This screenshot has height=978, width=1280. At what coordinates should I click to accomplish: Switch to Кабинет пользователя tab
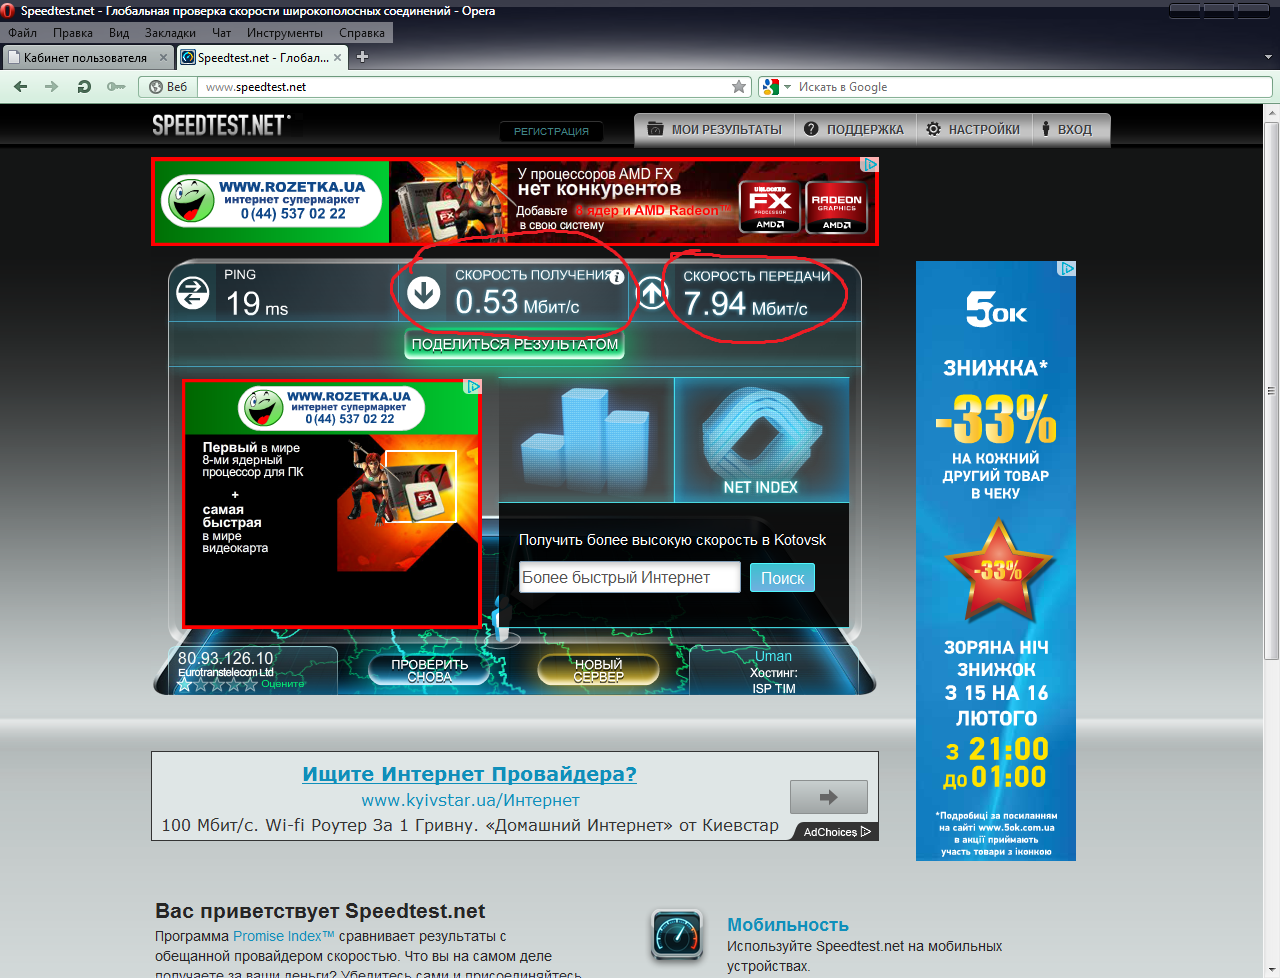85,58
